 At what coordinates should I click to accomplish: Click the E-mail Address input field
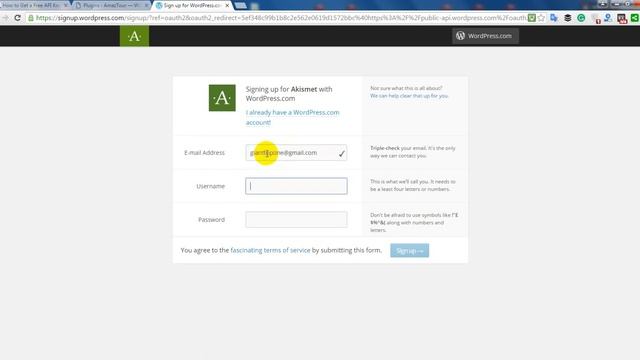(296, 153)
